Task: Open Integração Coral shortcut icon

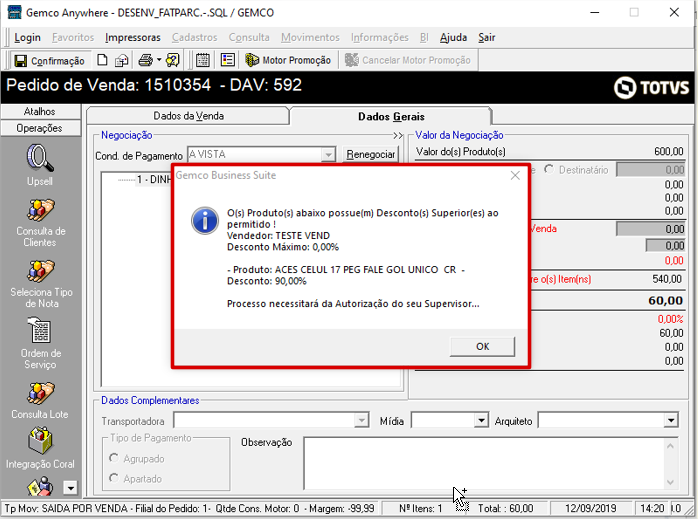Action: (x=40, y=440)
